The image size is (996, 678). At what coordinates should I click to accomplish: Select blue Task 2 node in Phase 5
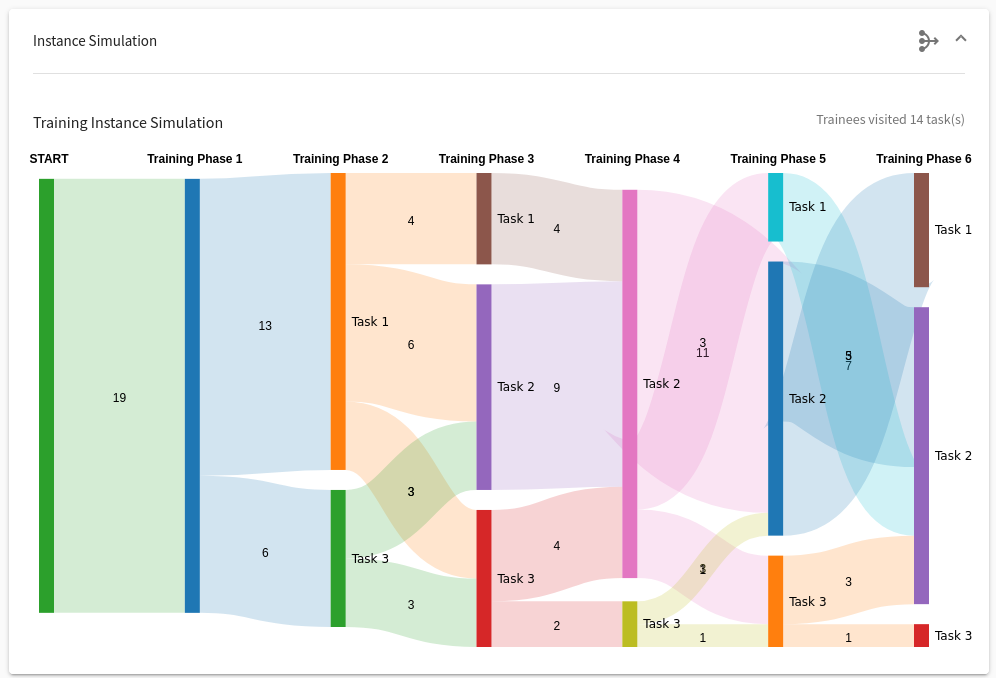pos(776,398)
